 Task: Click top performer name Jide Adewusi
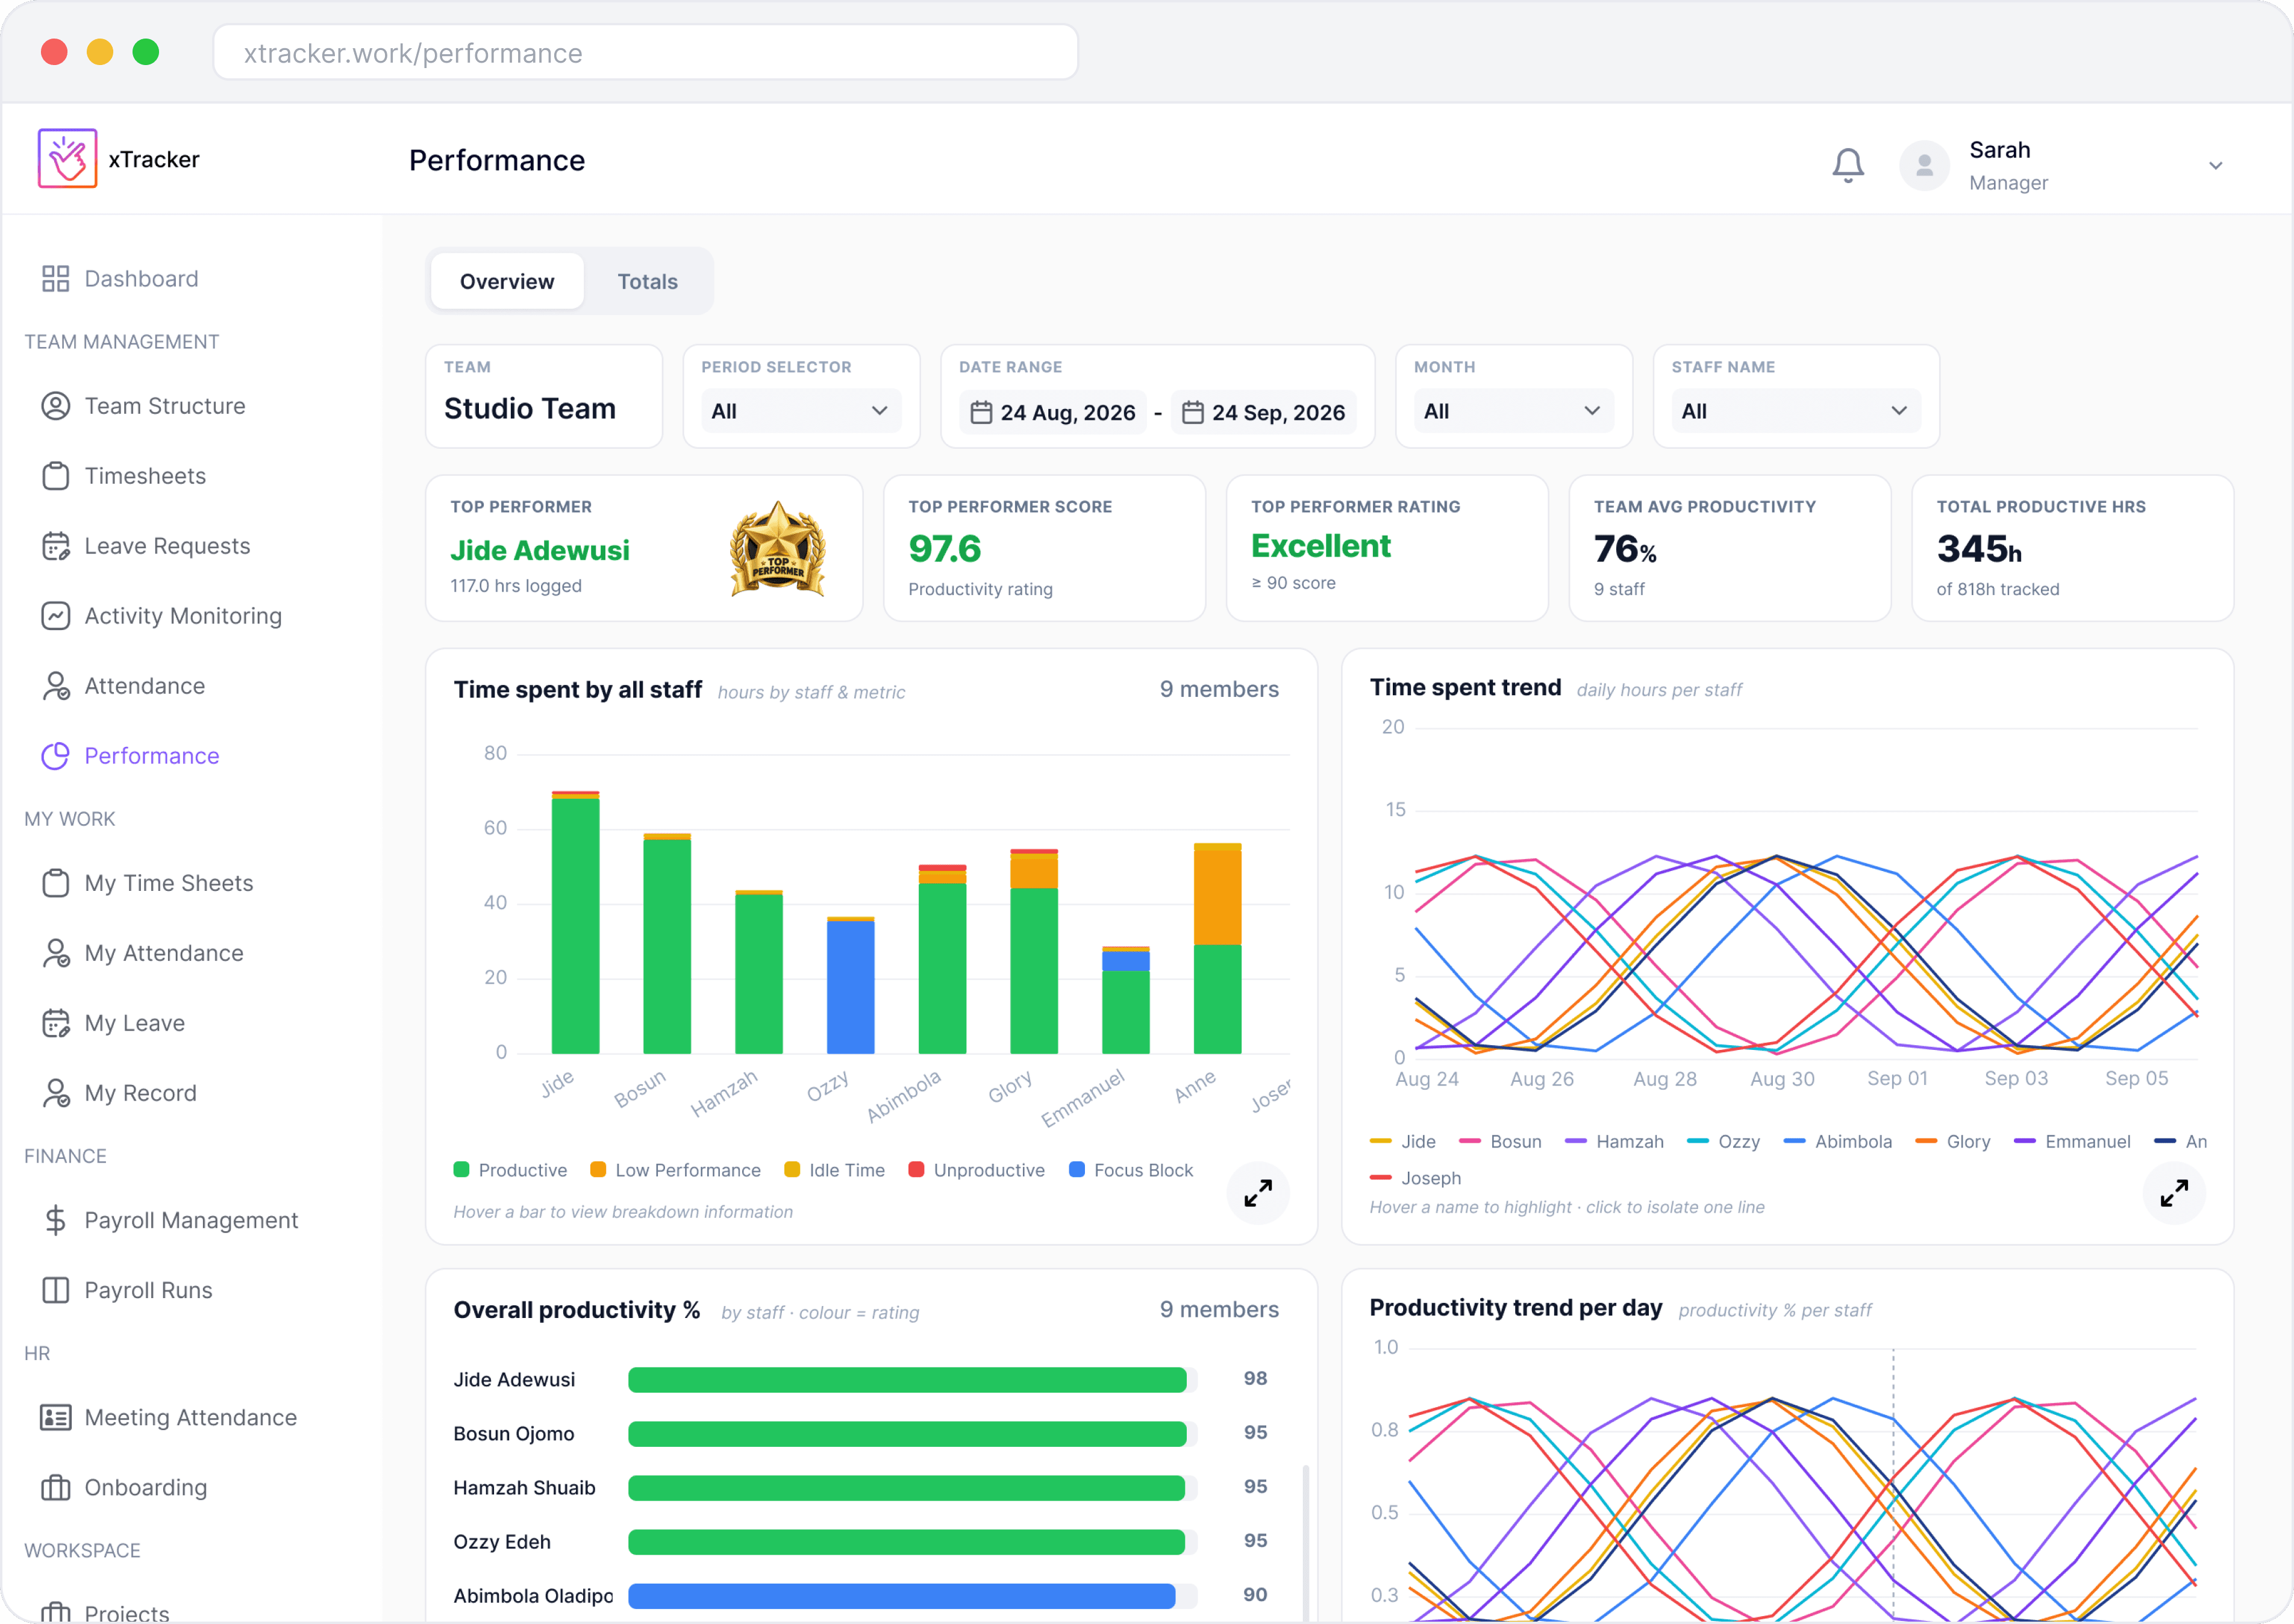[539, 550]
